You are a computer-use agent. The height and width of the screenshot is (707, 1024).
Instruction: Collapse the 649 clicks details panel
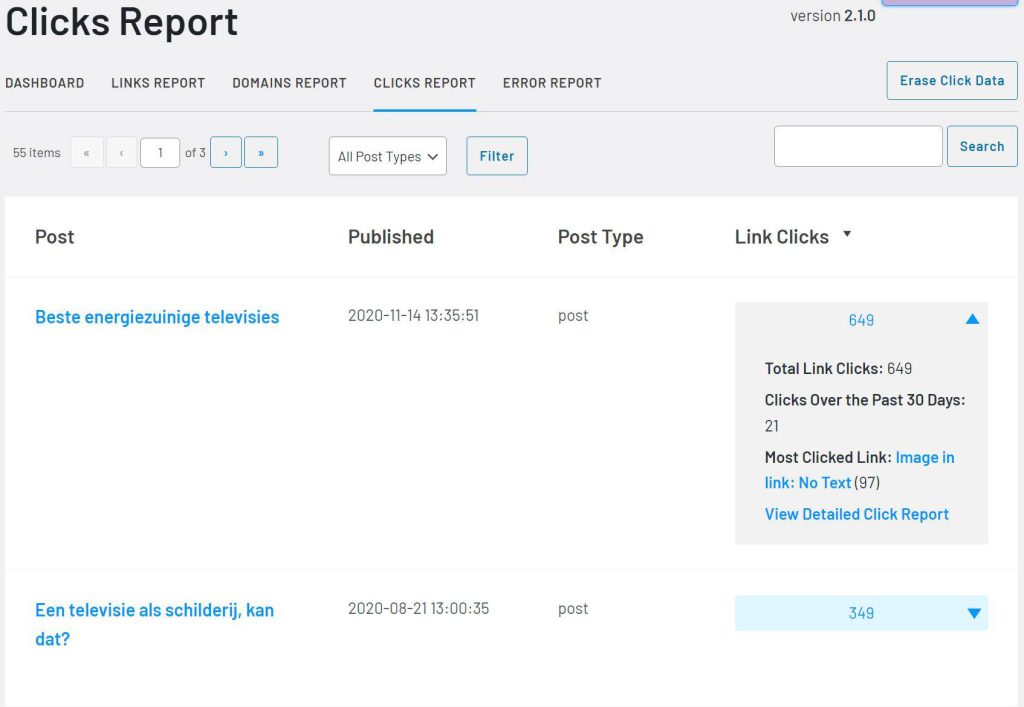point(972,319)
